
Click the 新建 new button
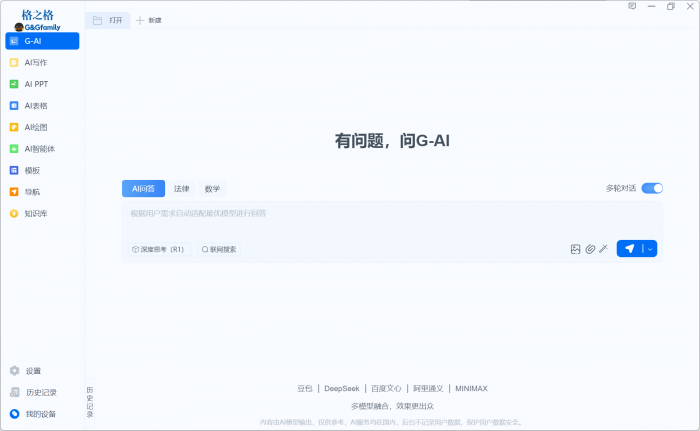149,20
